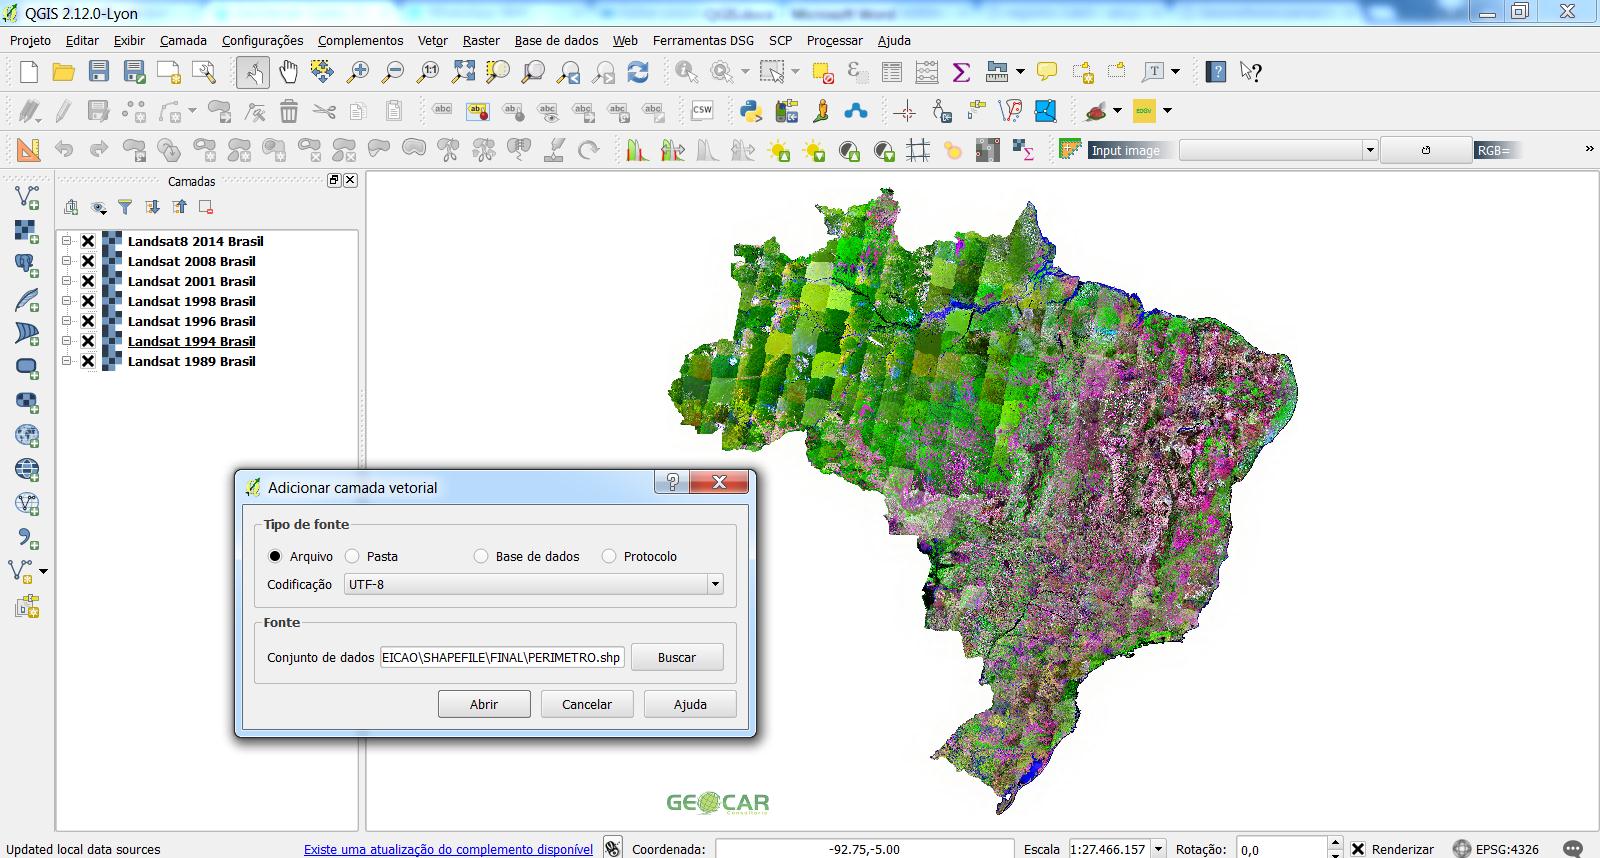This screenshot has height=858, width=1600.
Task: Click the CSW MetaSearch icon
Action: (x=702, y=111)
